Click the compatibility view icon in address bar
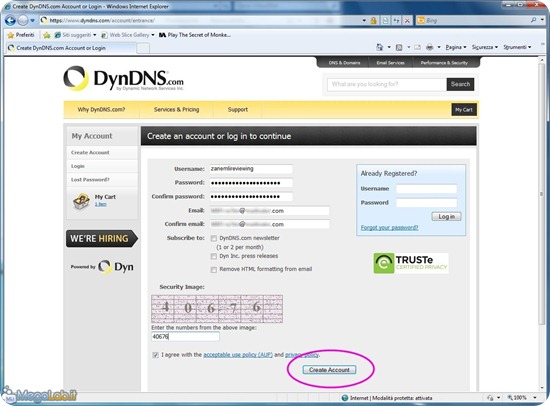The height and width of the screenshot is (406, 550). [x=385, y=21]
